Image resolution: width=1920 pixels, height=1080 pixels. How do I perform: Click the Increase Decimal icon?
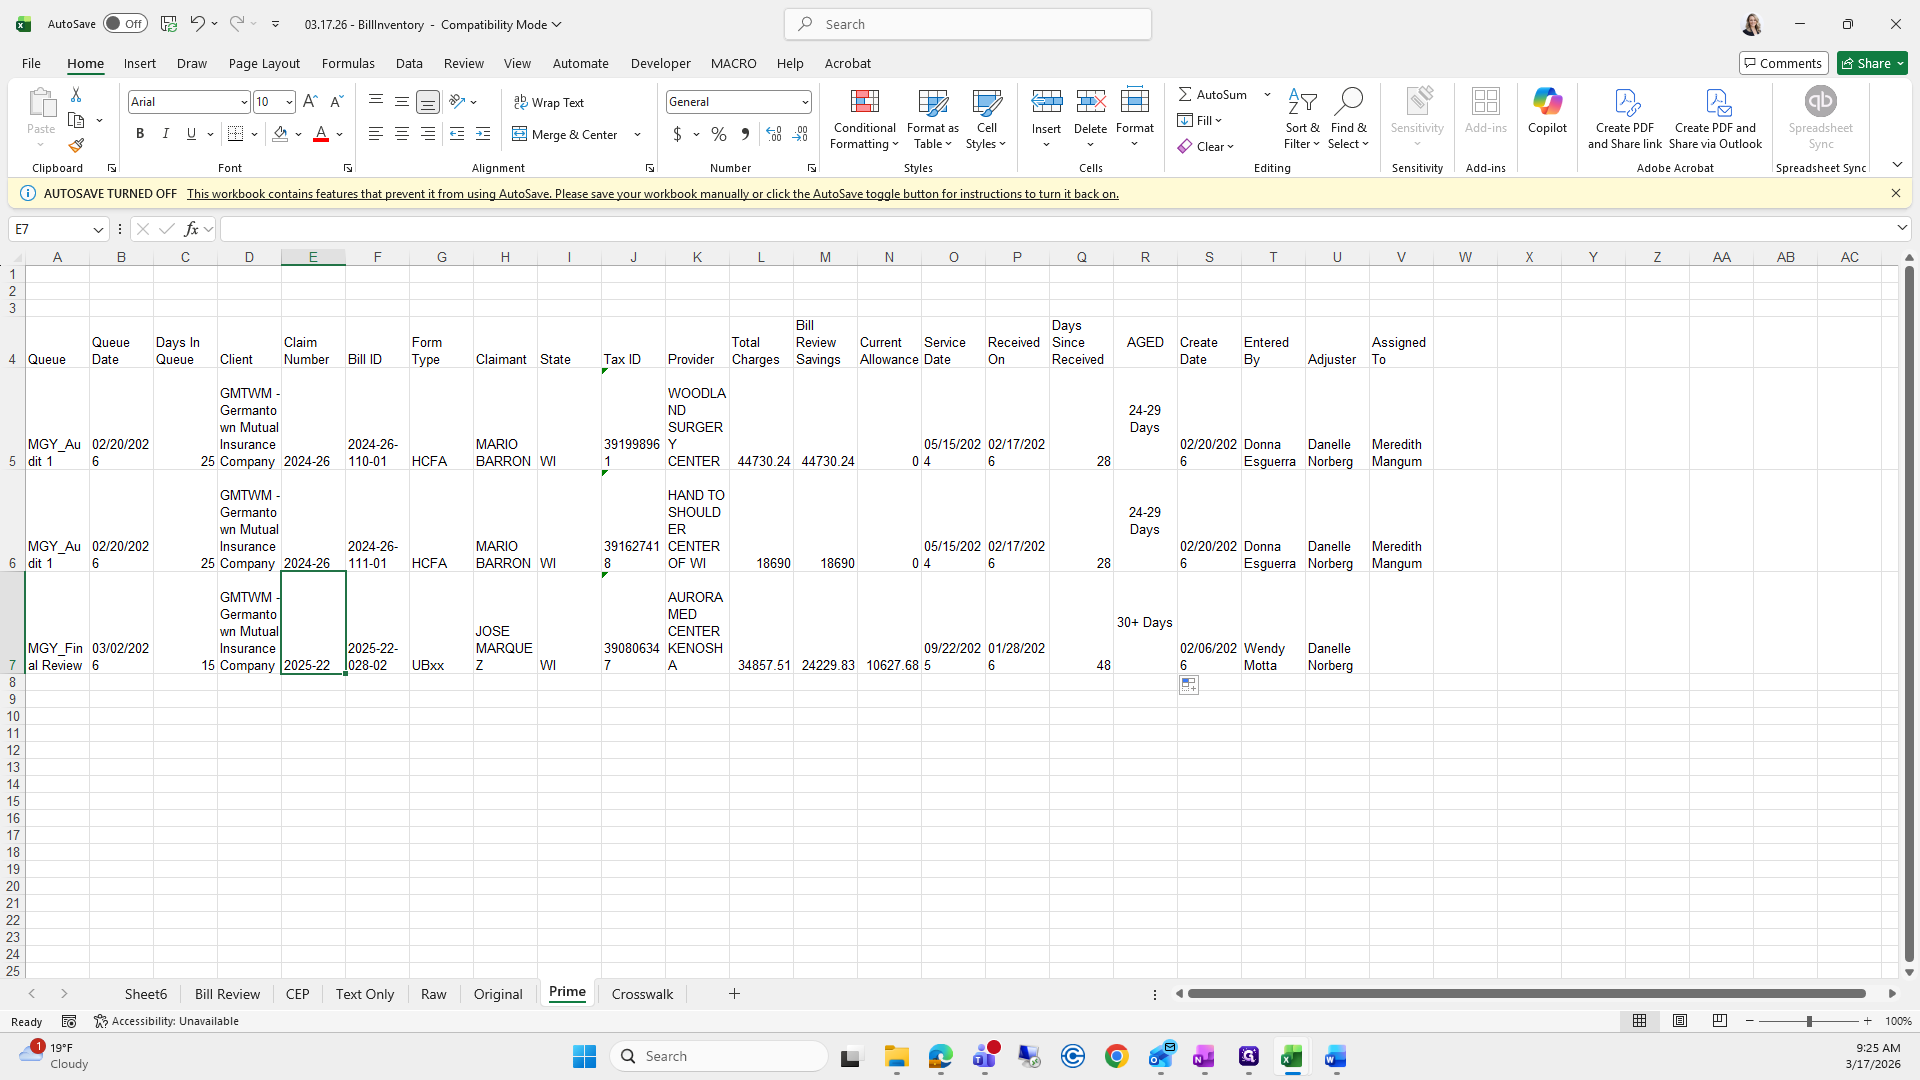tap(774, 134)
